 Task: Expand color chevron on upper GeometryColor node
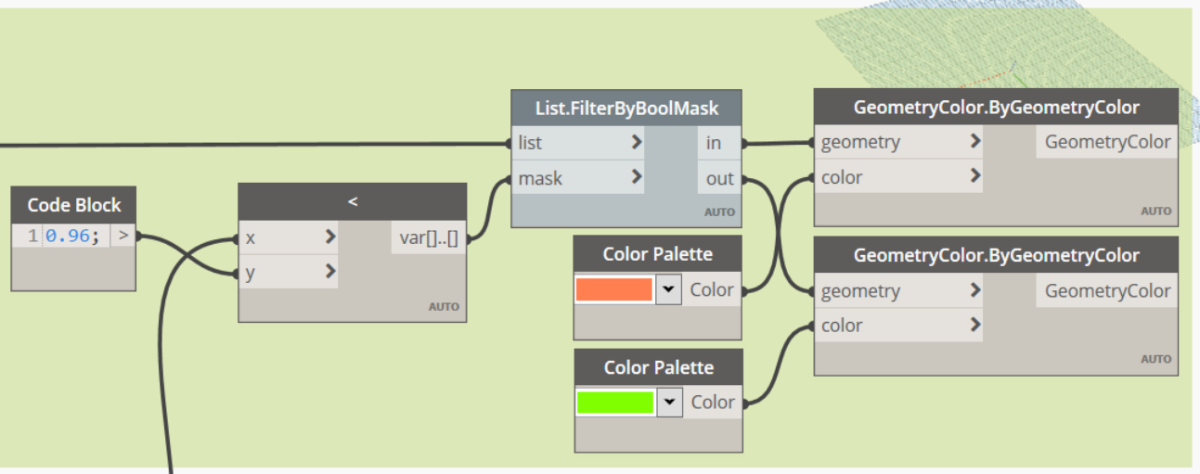(975, 177)
